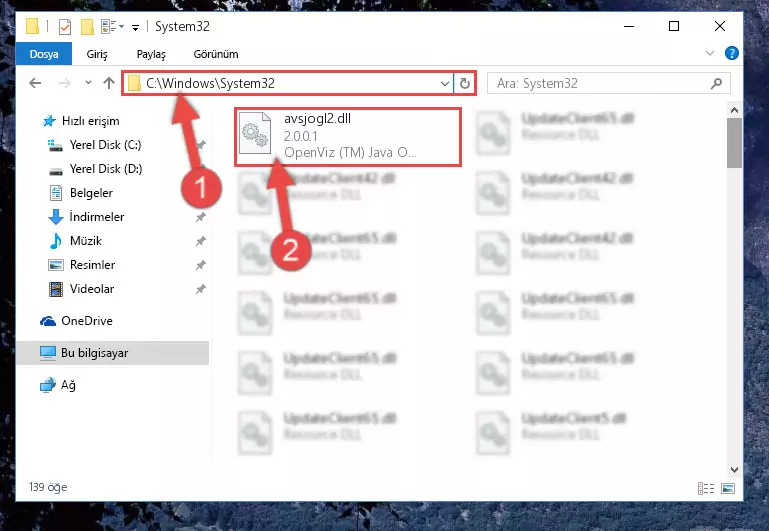Refresh the System32 folder

point(464,84)
